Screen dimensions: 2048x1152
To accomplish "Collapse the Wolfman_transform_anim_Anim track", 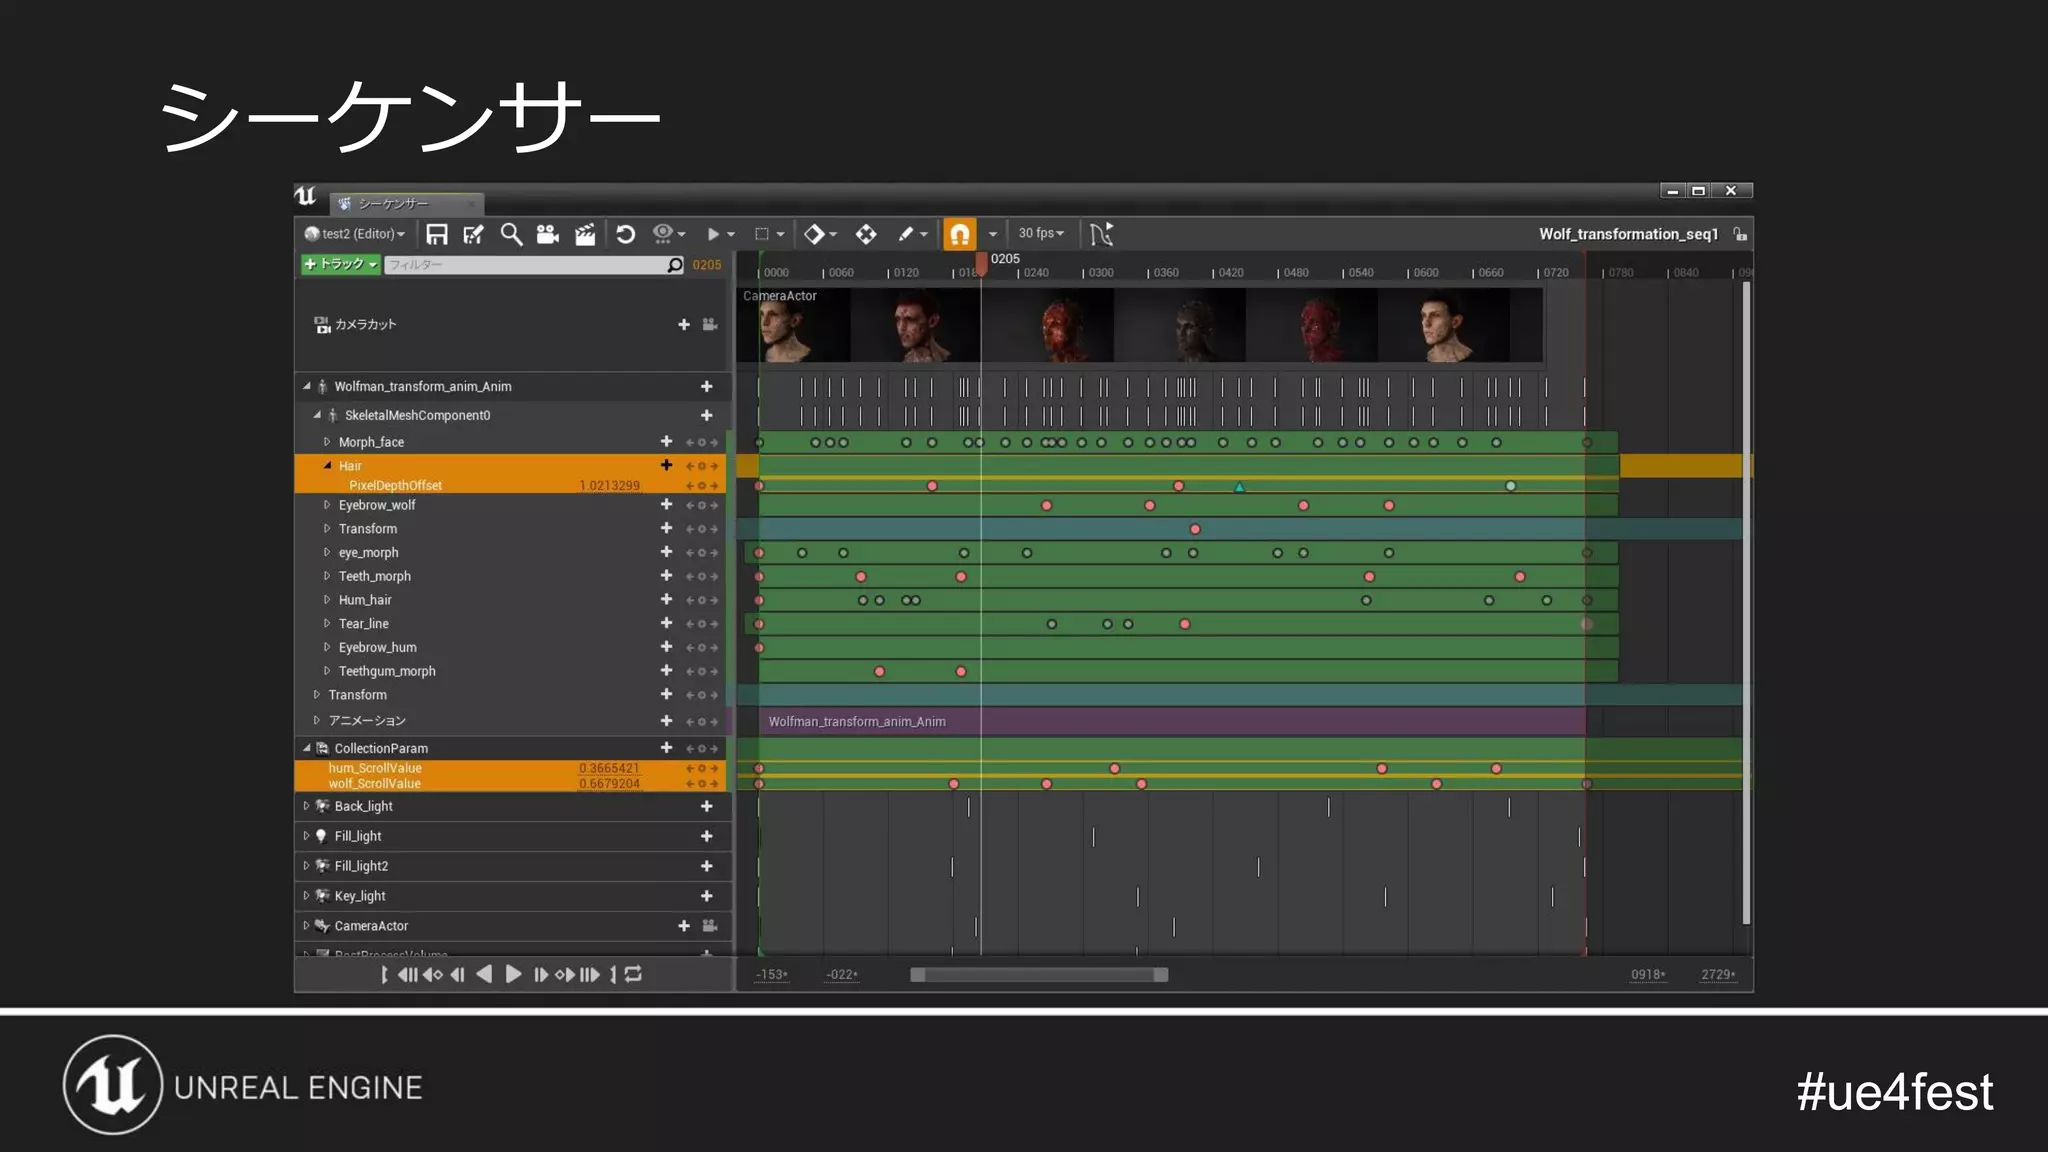I will click(307, 386).
